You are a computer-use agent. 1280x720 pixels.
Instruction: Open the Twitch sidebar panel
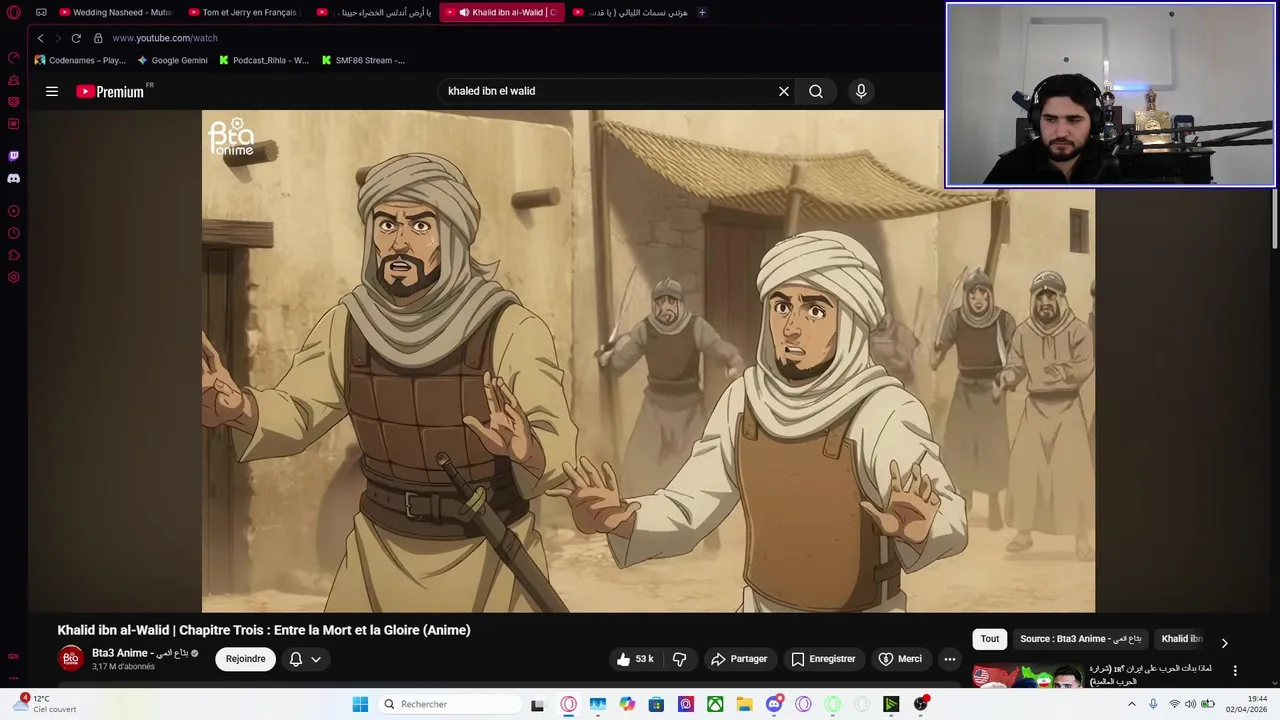(x=14, y=156)
